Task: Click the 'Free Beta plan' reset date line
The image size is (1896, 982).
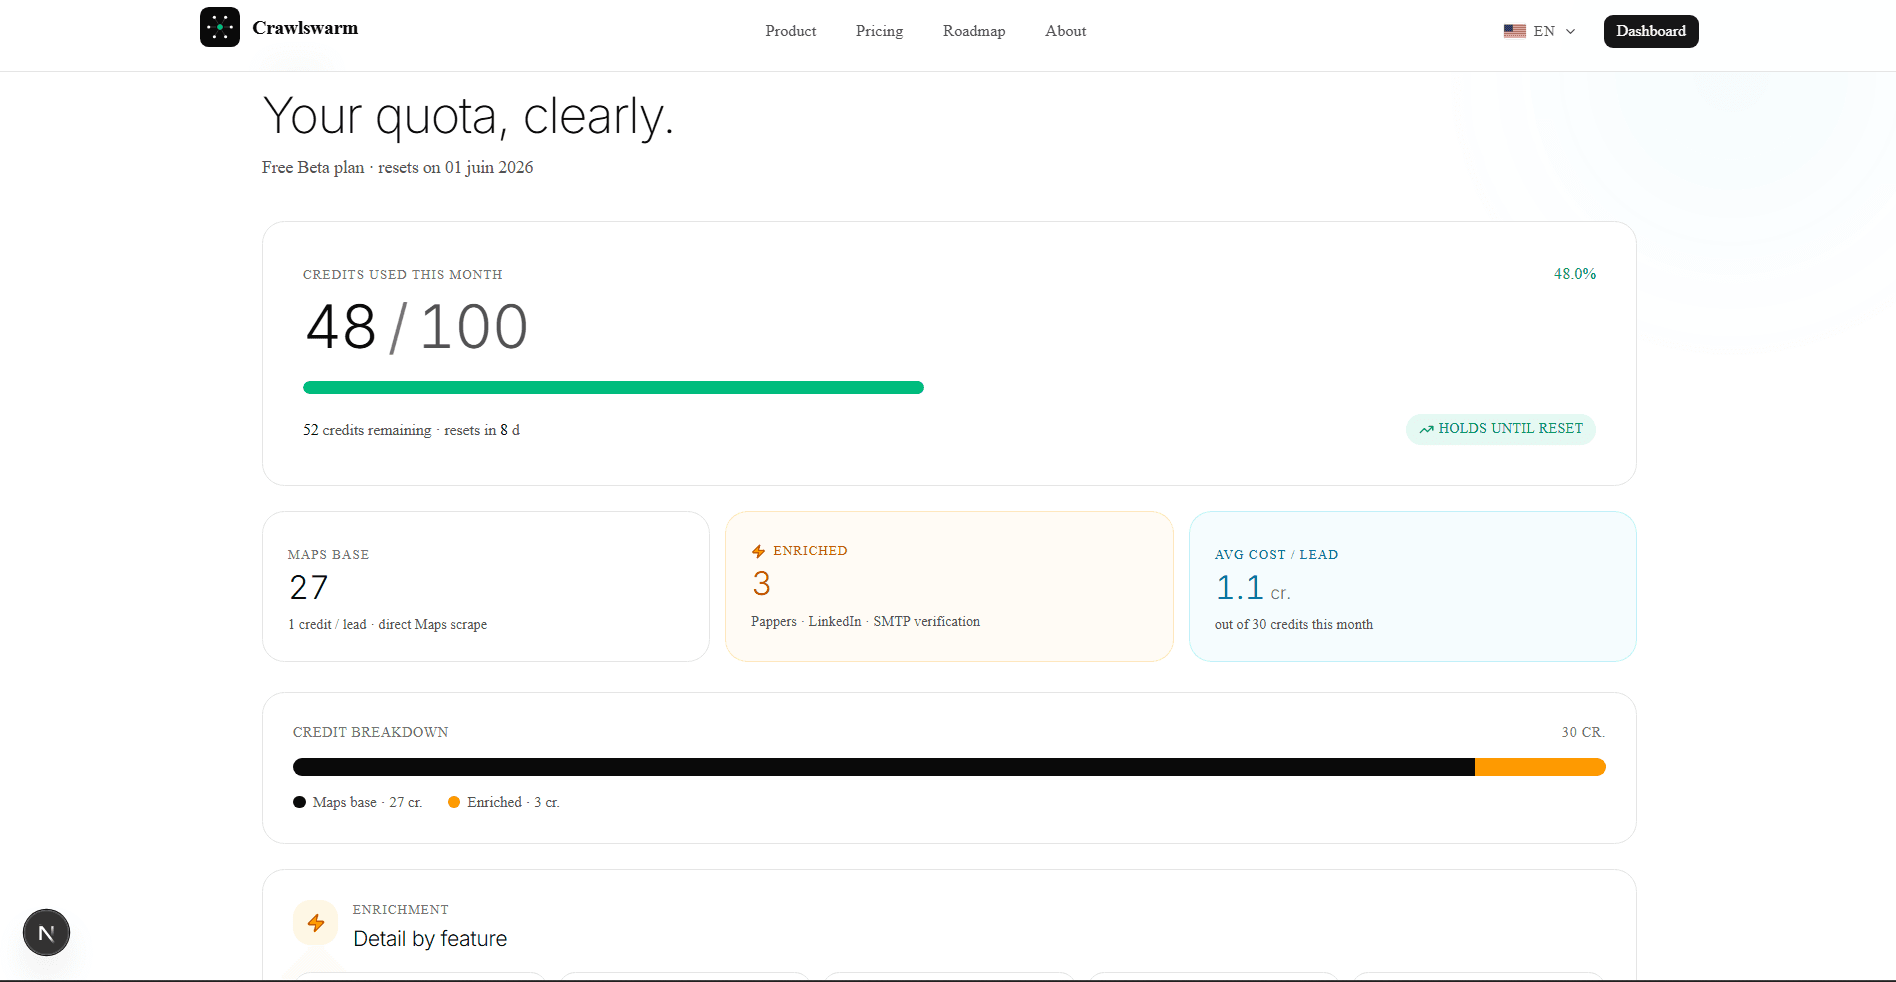Action: pos(398,167)
